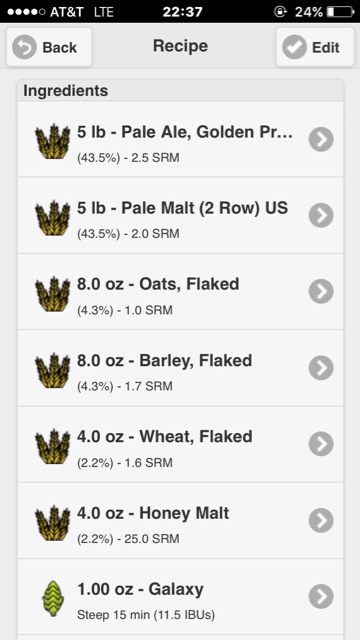Select the 8.0 oz Barley, Flaked entry
This screenshot has height=640, width=360.
pyautogui.click(x=180, y=368)
